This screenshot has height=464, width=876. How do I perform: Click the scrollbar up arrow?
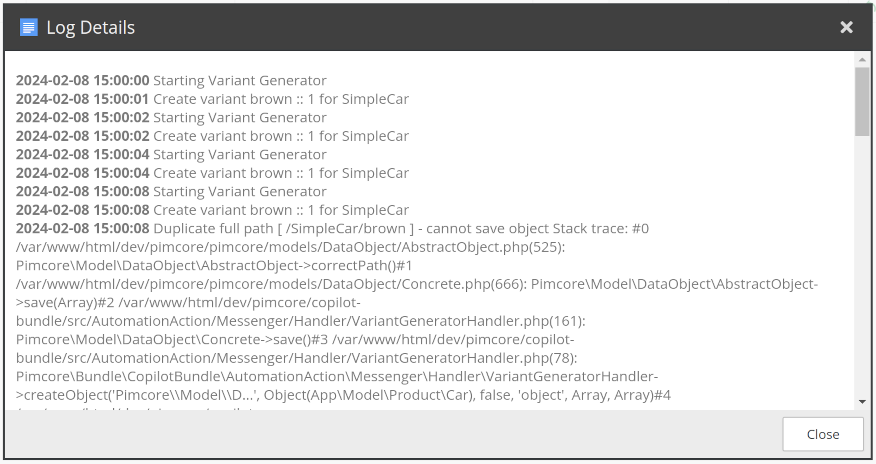[862, 59]
